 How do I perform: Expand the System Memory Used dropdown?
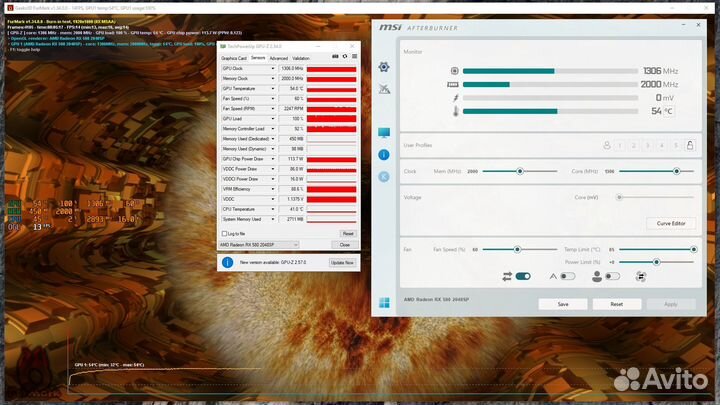(273, 219)
